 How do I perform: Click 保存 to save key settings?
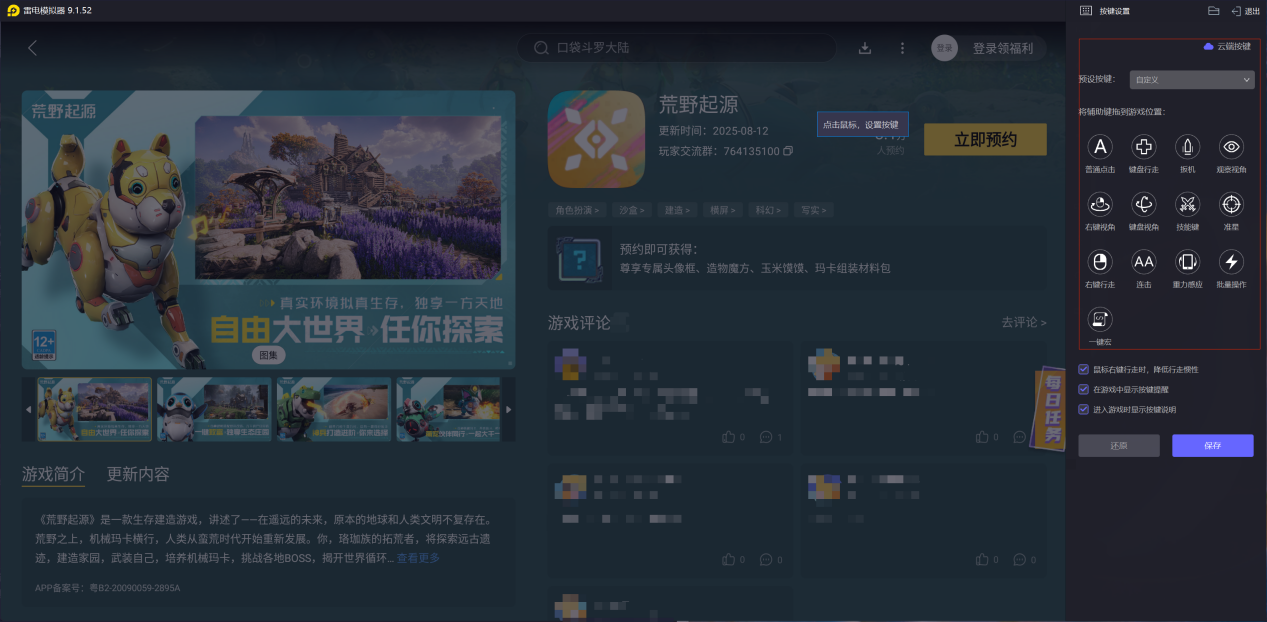point(1211,445)
